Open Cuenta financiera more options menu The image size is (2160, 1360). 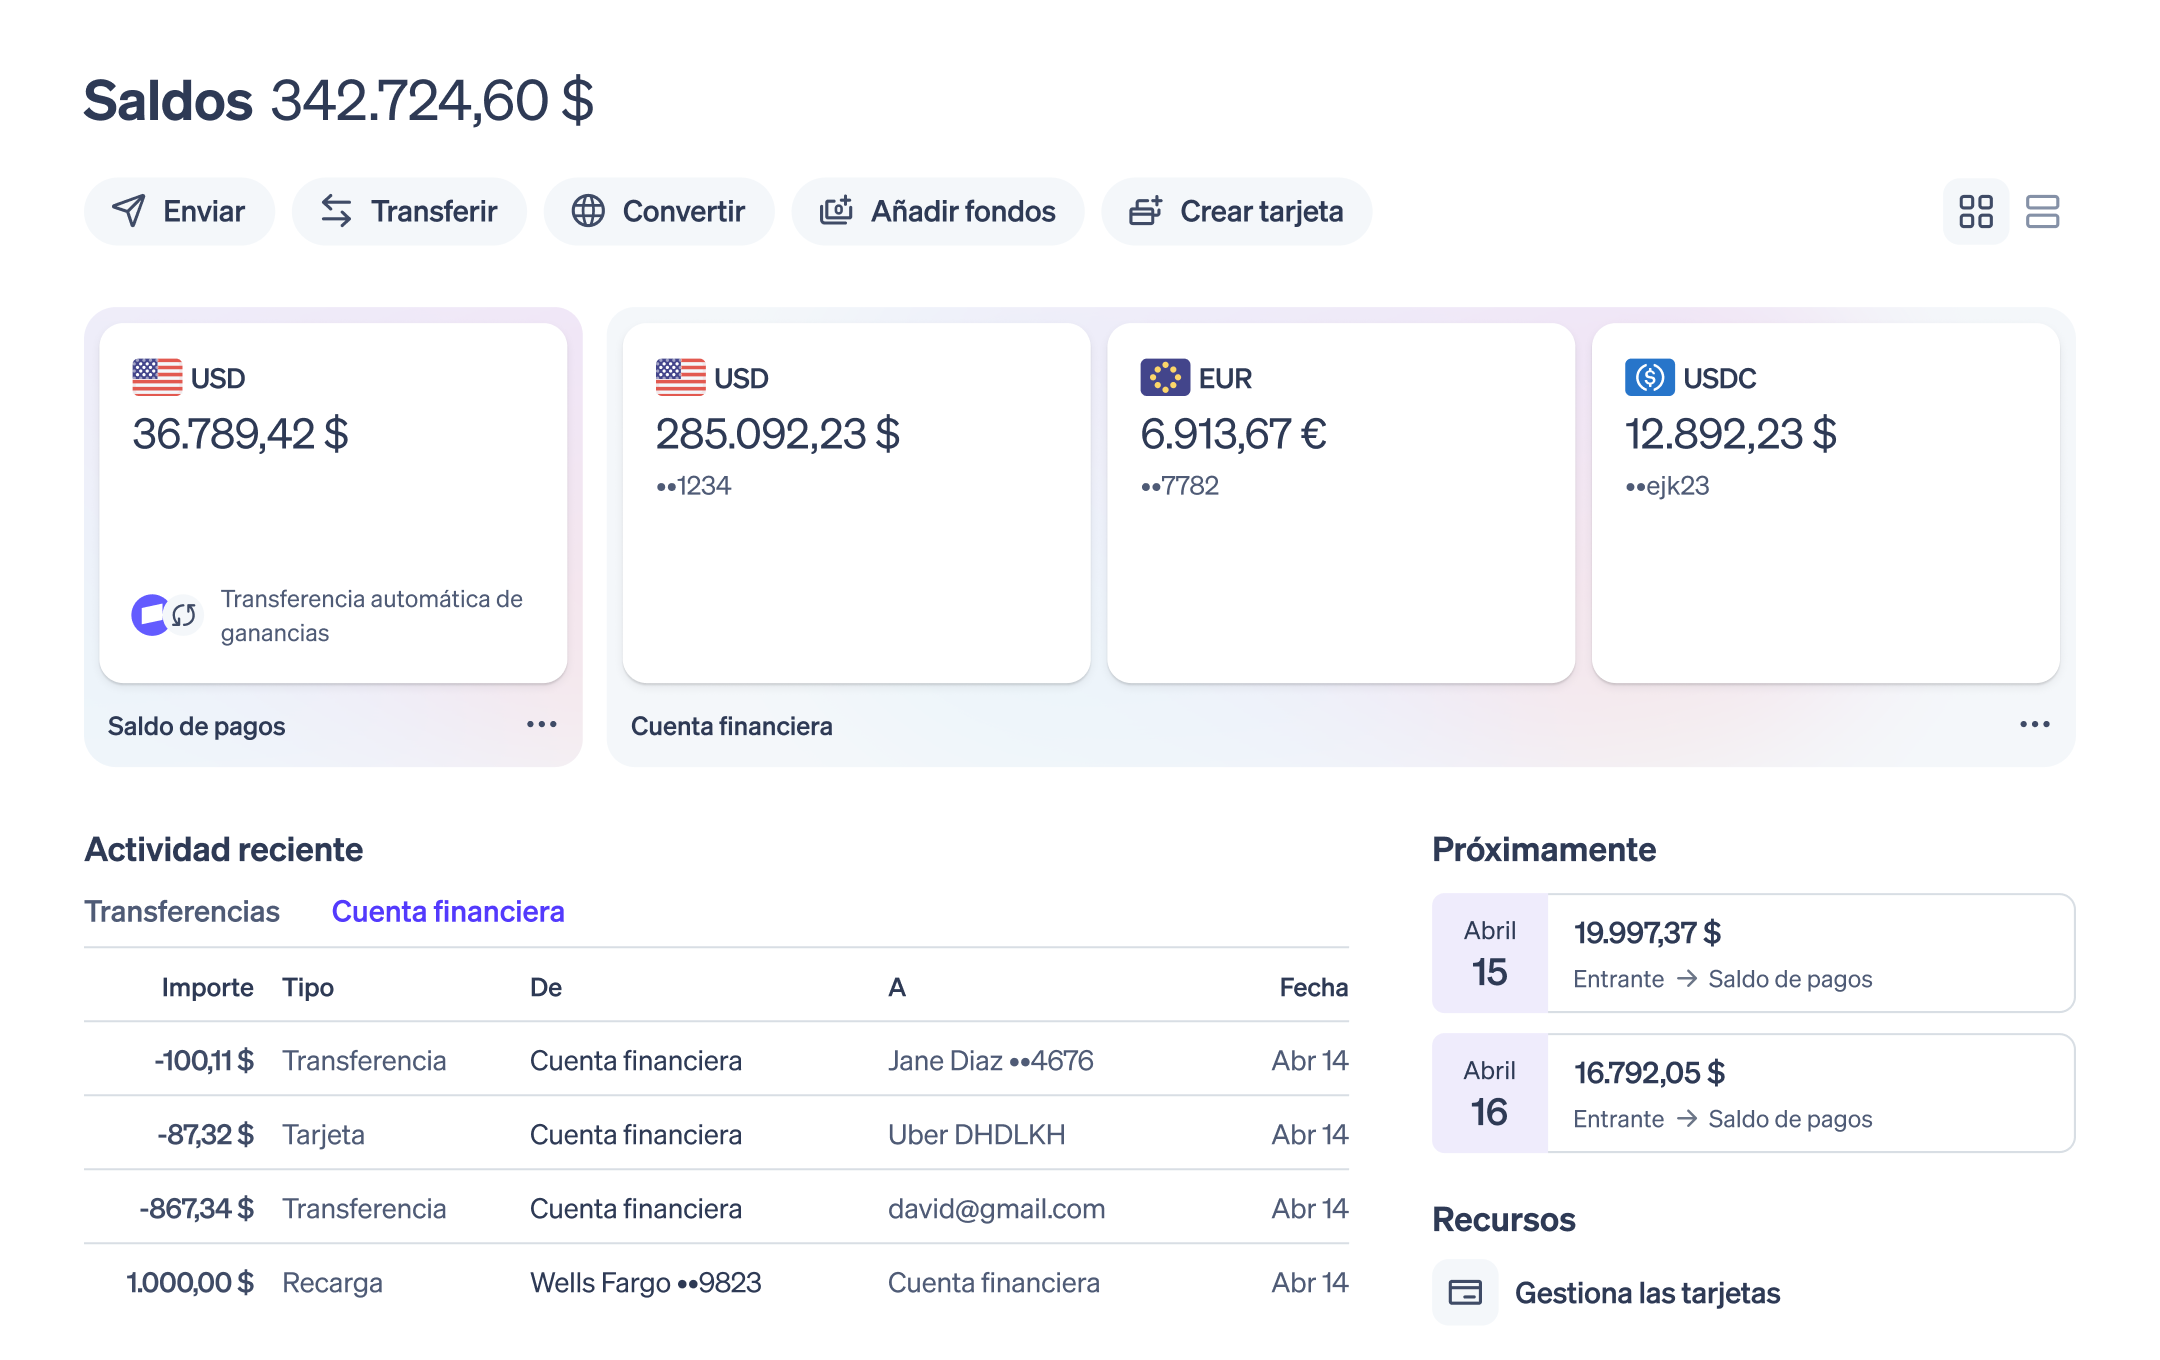(x=2035, y=724)
